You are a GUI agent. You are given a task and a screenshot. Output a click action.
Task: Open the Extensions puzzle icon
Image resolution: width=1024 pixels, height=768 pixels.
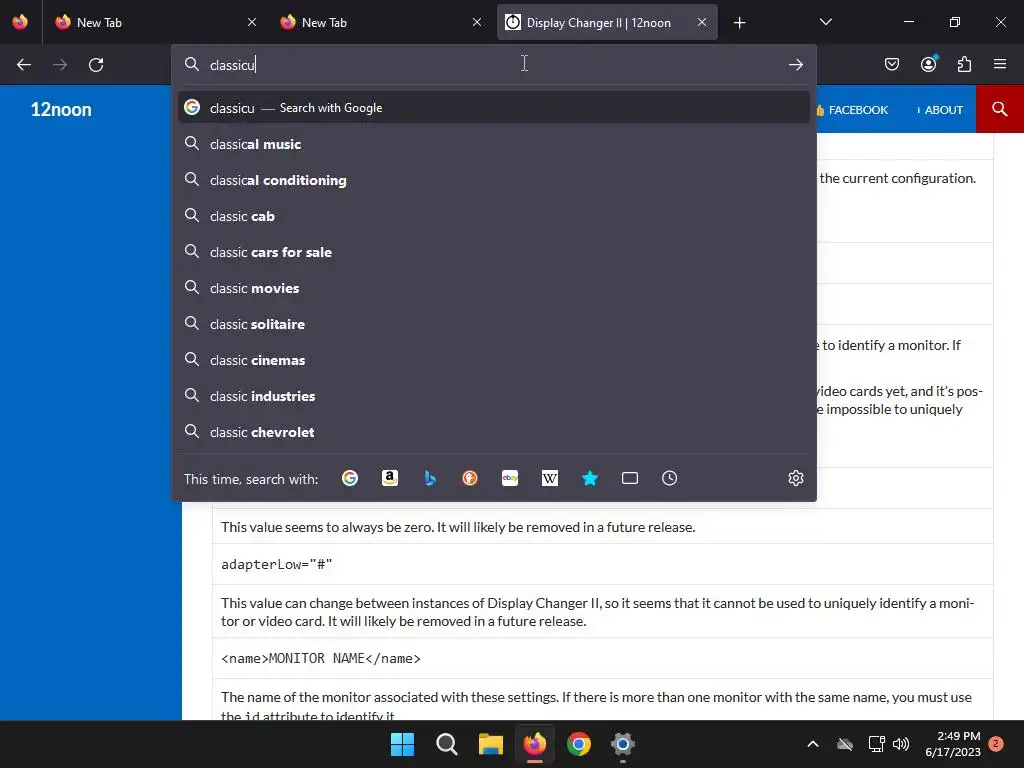click(x=965, y=64)
